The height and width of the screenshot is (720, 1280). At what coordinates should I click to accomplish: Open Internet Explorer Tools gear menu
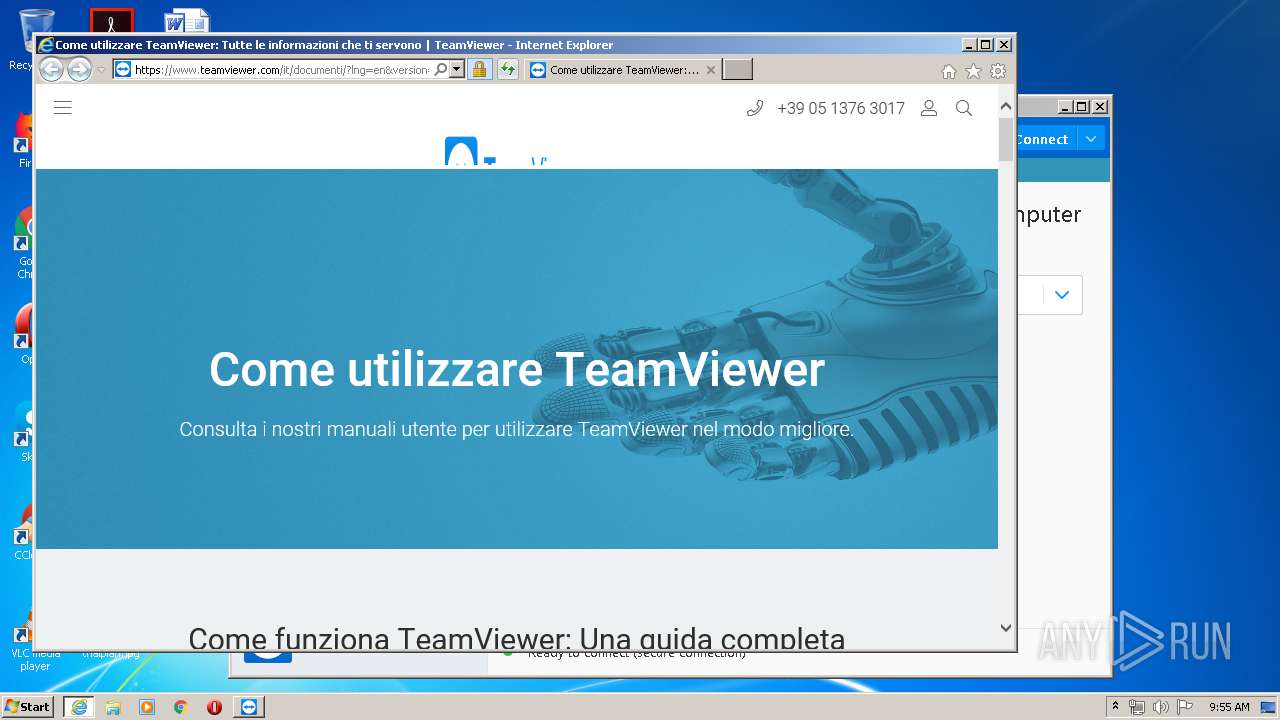998,71
